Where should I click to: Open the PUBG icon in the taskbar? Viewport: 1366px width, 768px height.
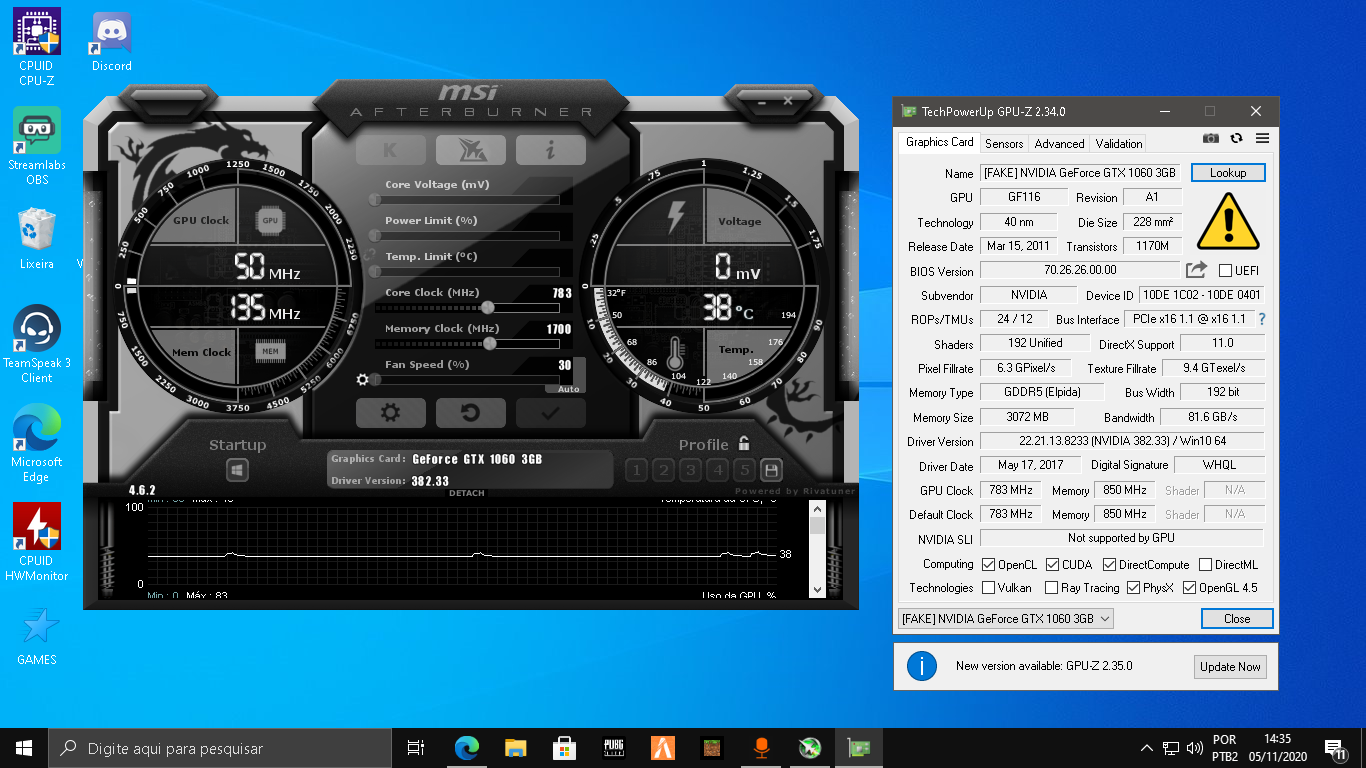point(614,748)
